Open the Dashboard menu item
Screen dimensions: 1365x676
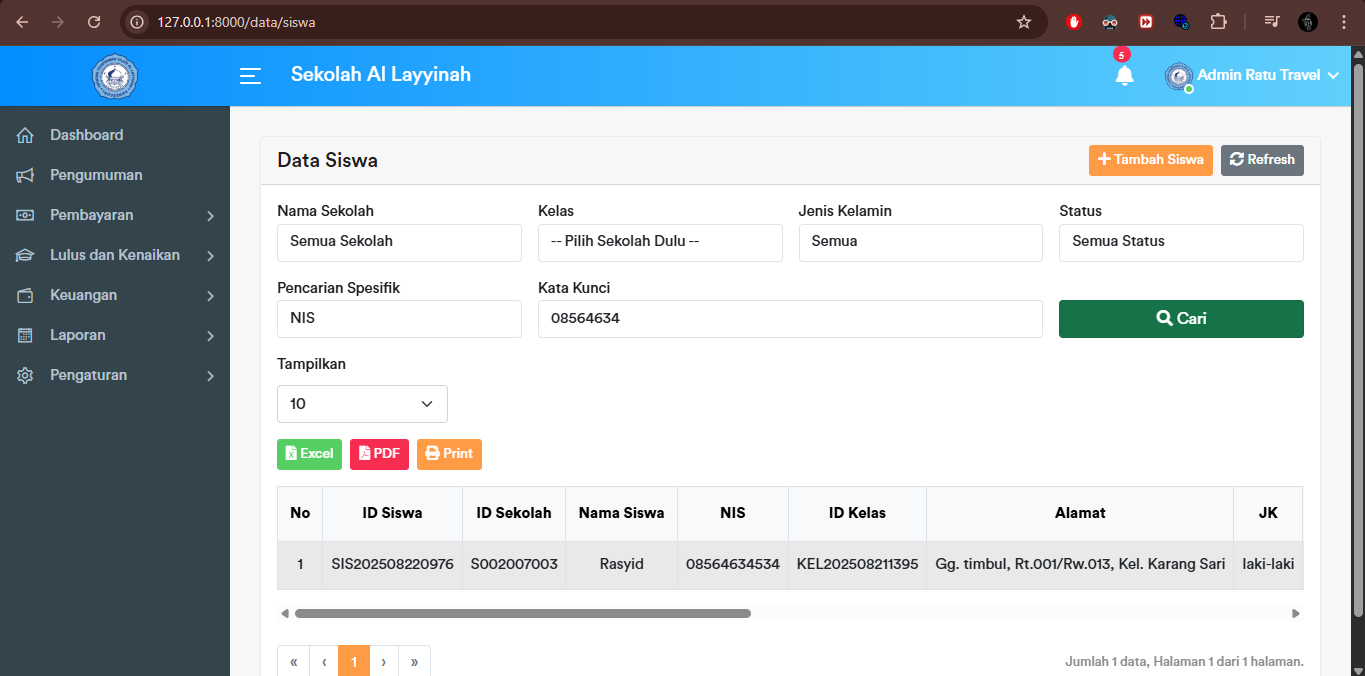(x=87, y=135)
